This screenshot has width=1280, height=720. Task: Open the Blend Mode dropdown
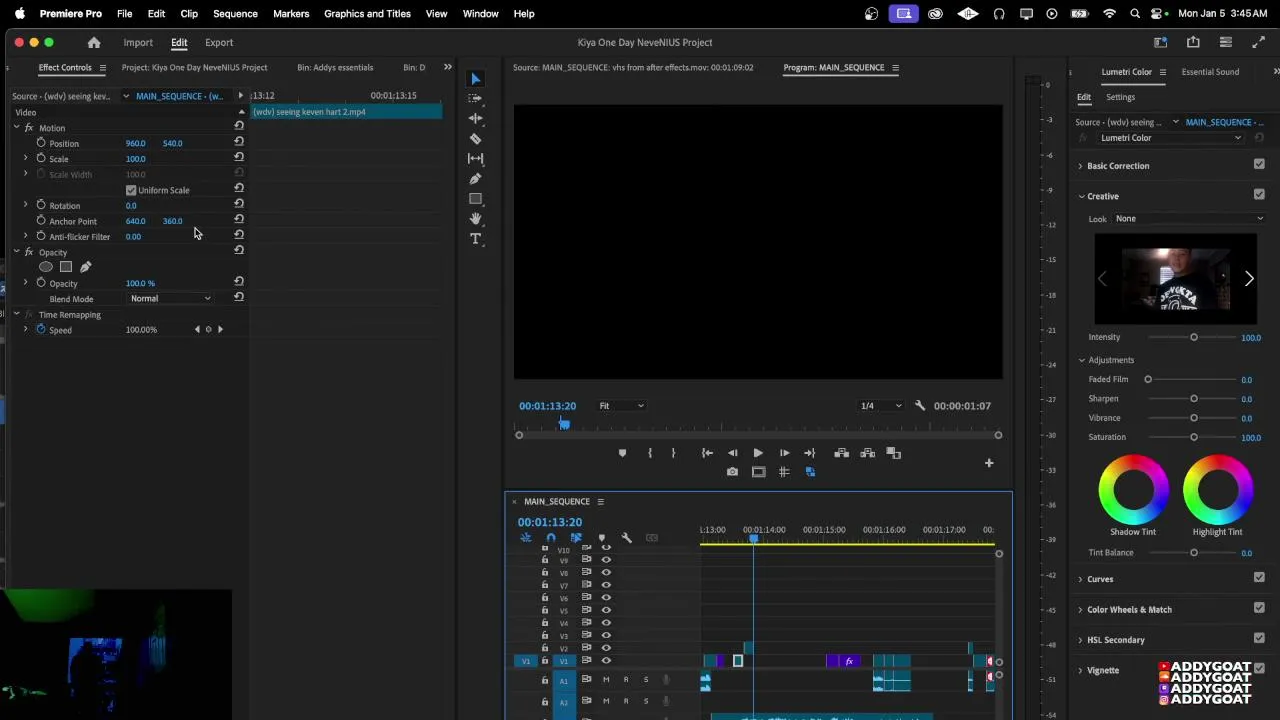pyautogui.click(x=171, y=299)
